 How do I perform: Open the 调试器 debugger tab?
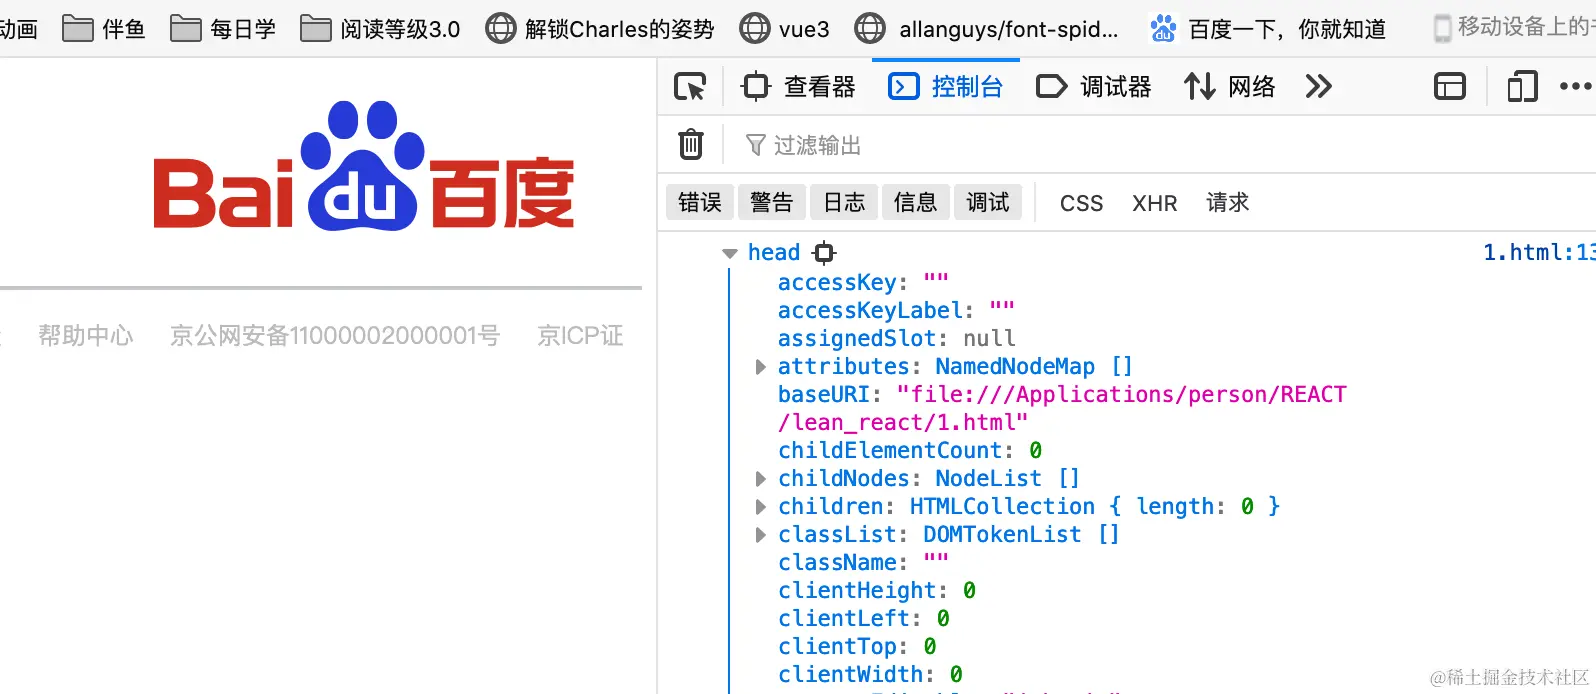[1093, 87]
